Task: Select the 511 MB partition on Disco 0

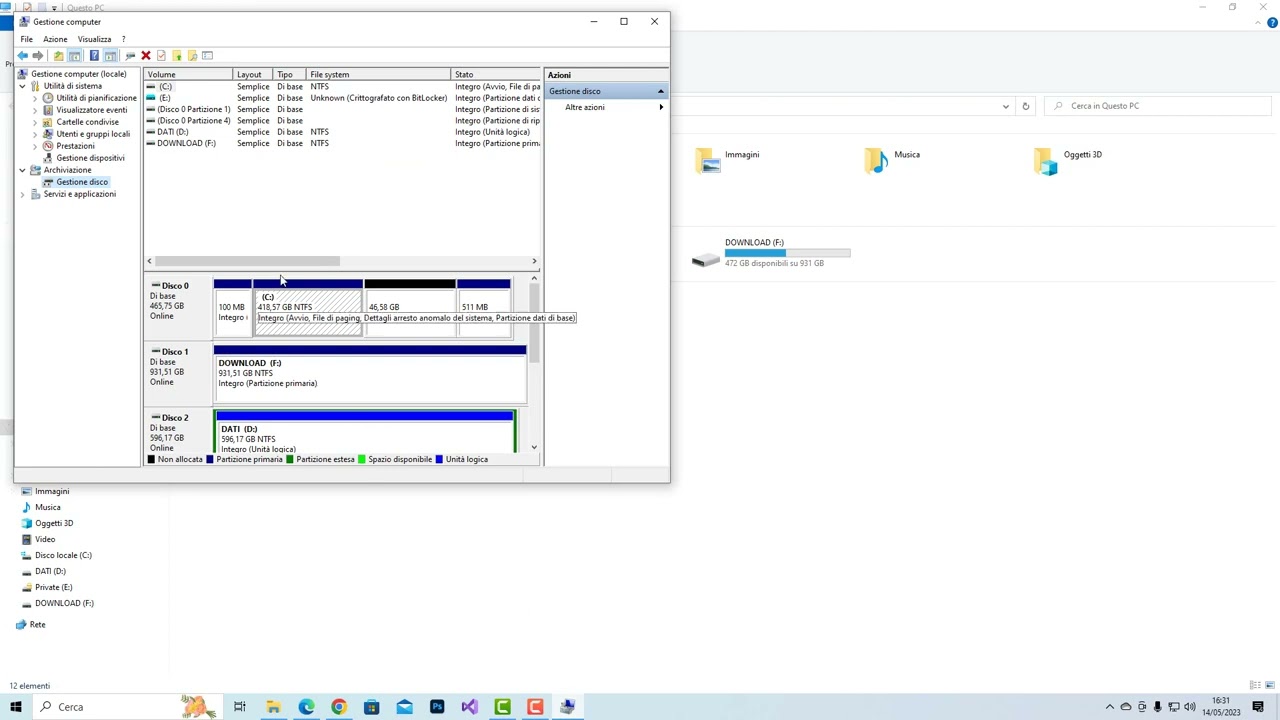Action: click(484, 308)
